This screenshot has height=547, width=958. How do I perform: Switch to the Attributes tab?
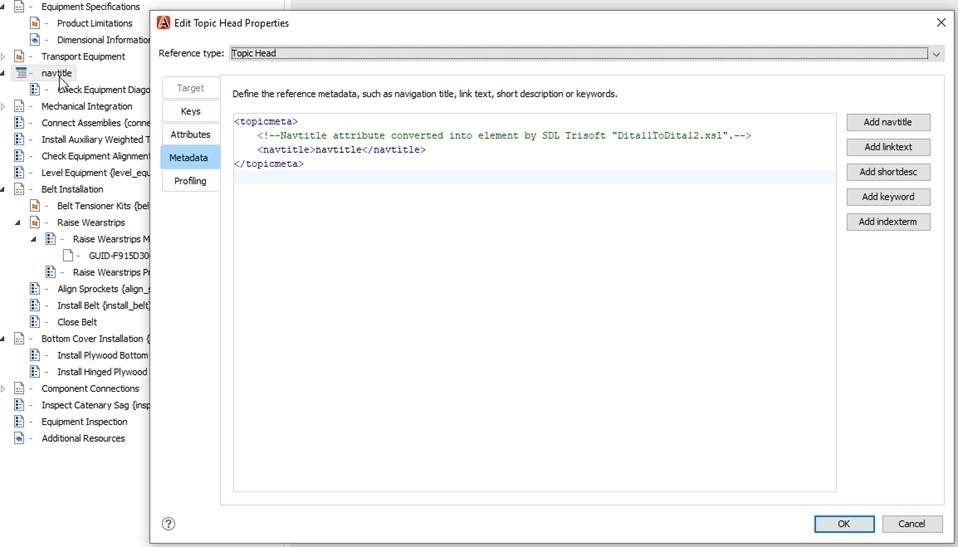[190, 134]
